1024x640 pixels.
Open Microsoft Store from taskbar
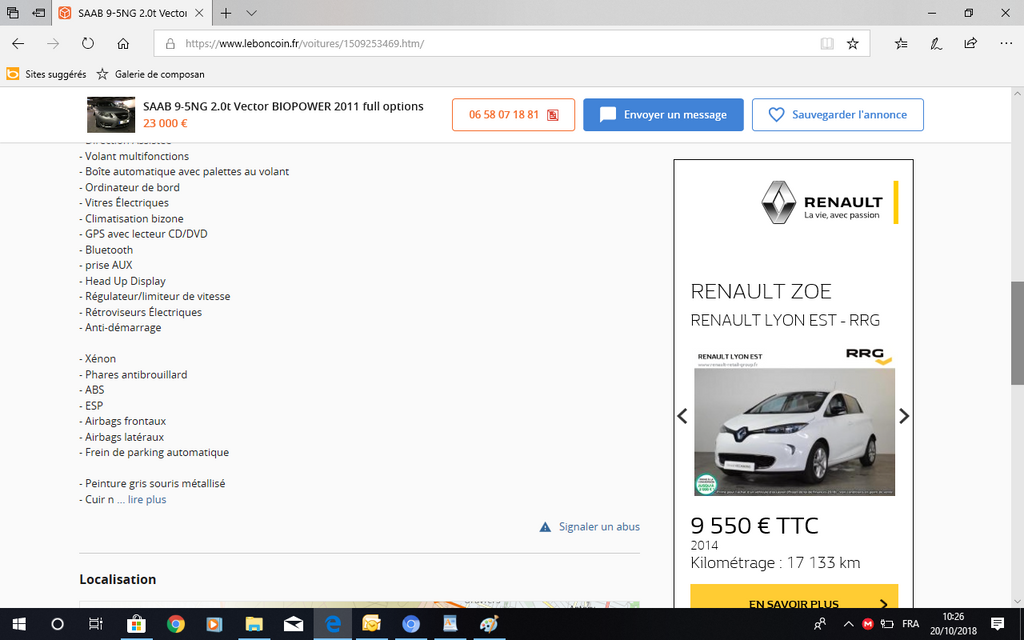click(136, 624)
